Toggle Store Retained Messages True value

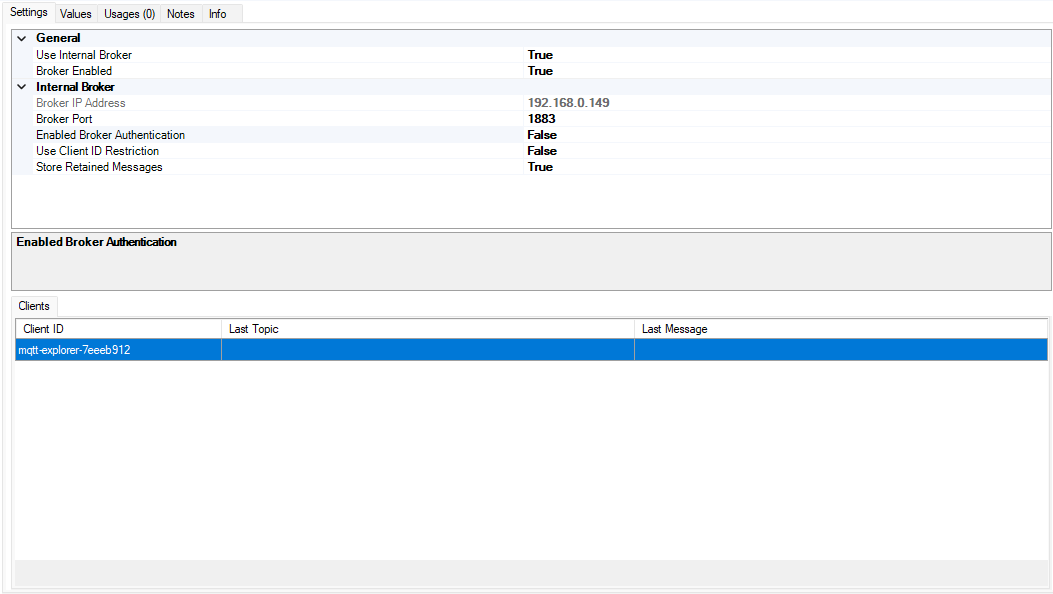[x=540, y=167]
